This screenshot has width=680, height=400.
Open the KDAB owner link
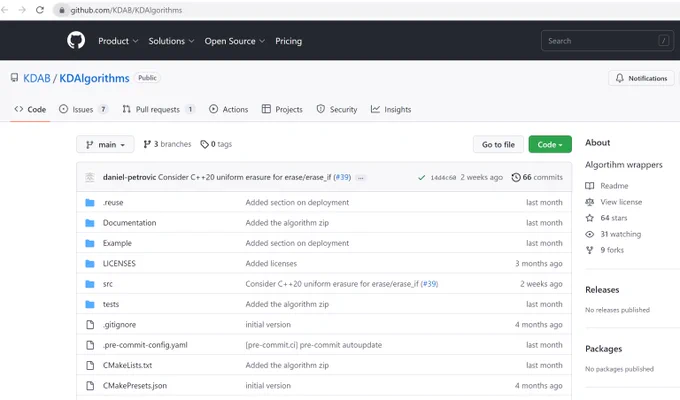[x=36, y=78]
